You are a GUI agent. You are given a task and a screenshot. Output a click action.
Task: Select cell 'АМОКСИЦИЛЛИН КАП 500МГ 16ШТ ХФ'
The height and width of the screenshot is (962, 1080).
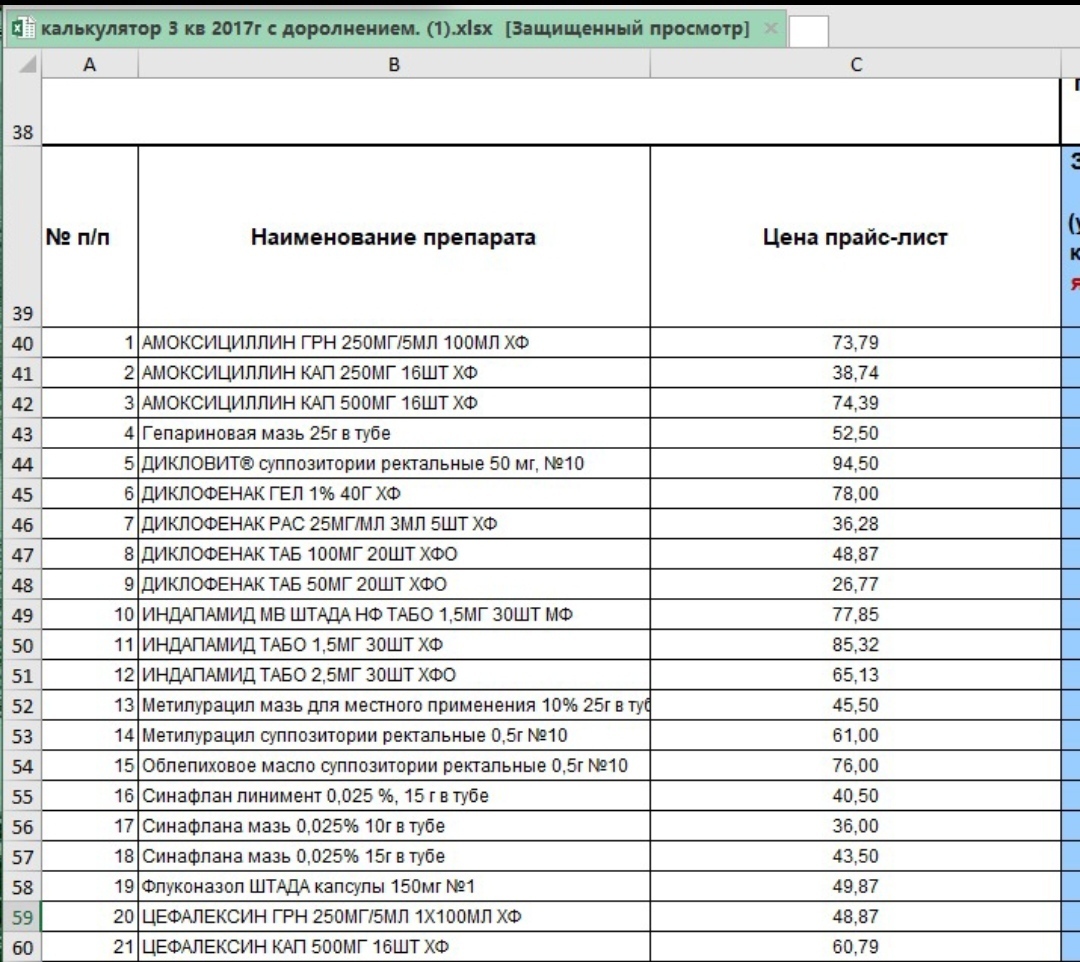394,403
